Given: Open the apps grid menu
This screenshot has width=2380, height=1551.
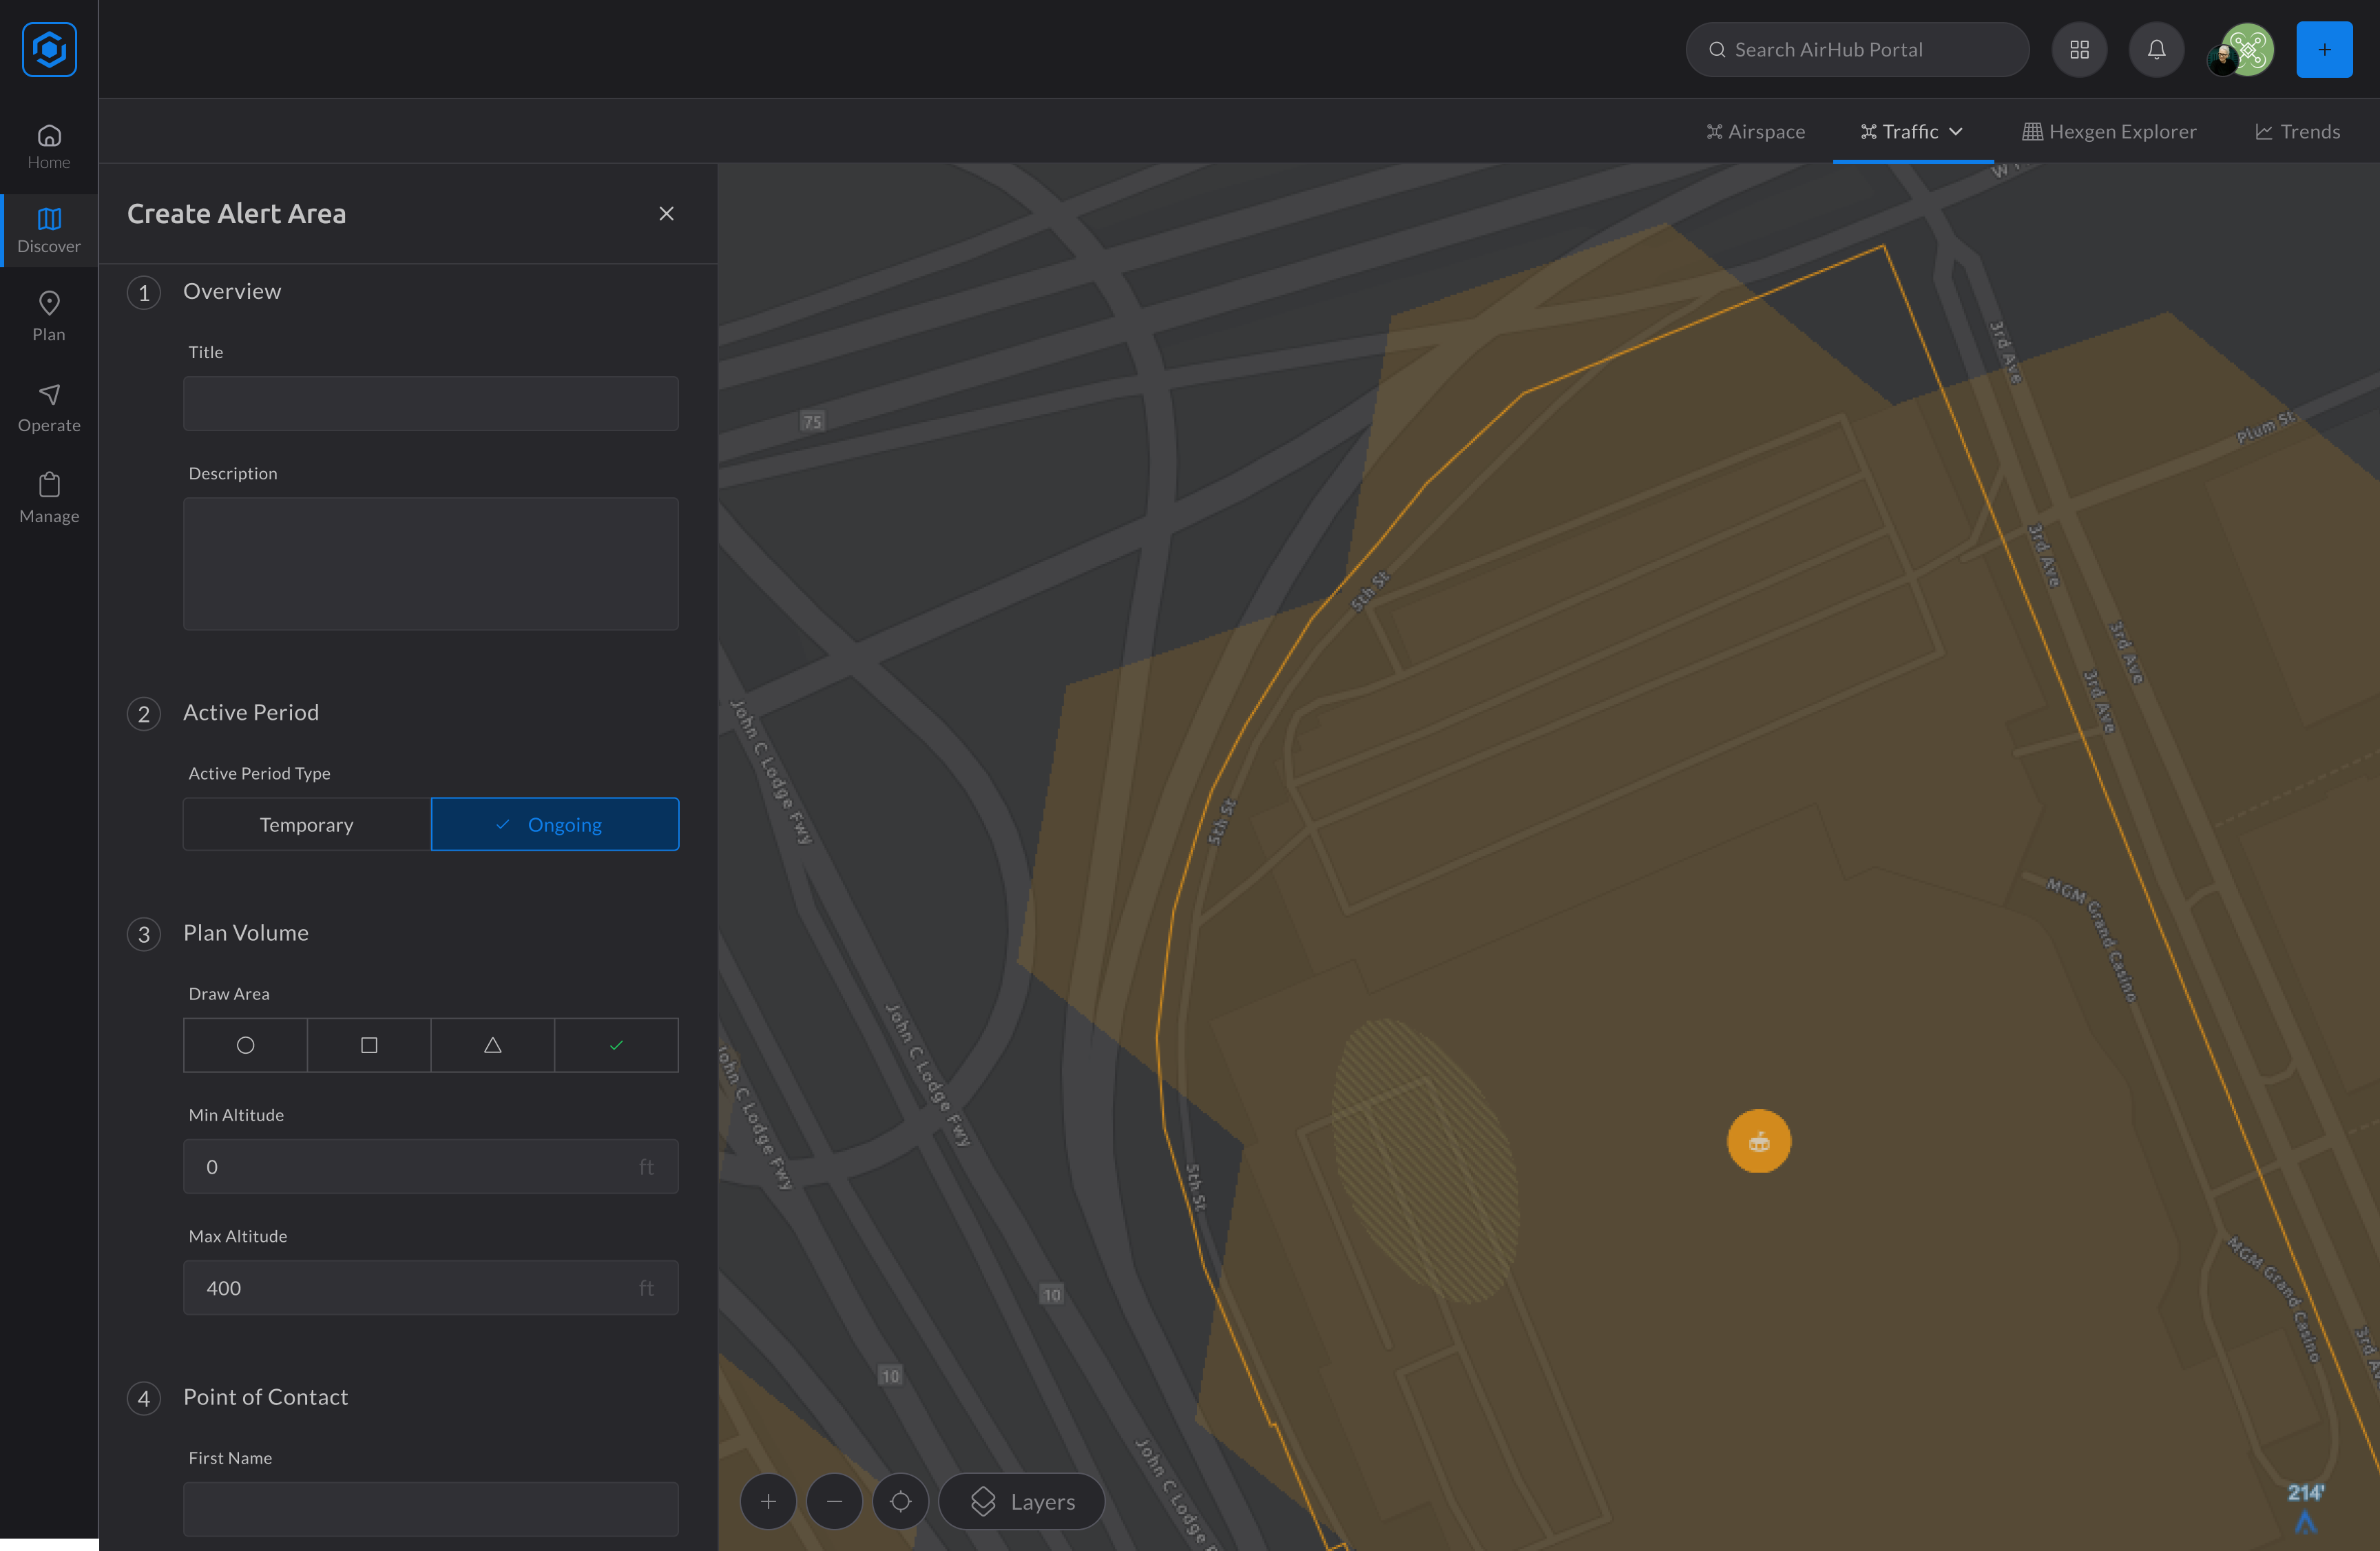Looking at the screenshot, I should (2079, 49).
